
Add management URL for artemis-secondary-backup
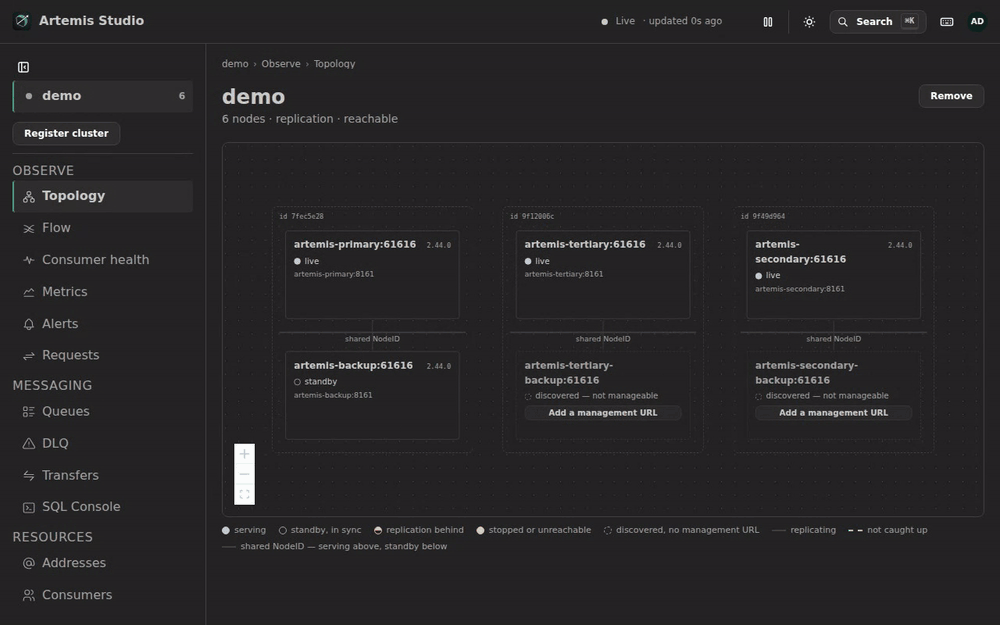pyautogui.click(x=834, y=413)
